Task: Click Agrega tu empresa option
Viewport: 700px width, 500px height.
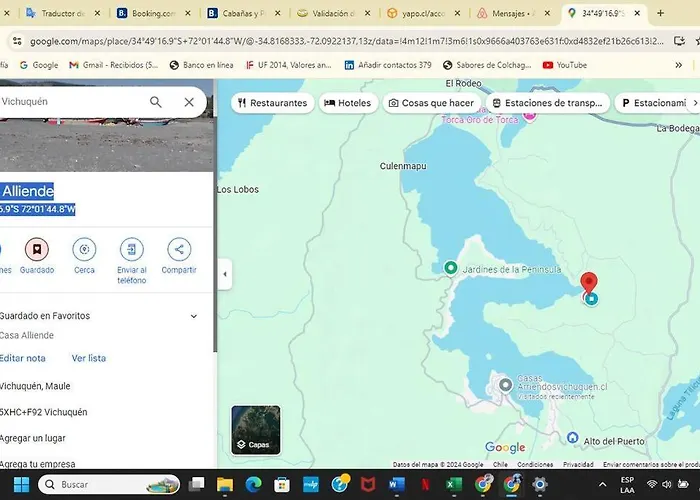Action: [x=38, y=464]
